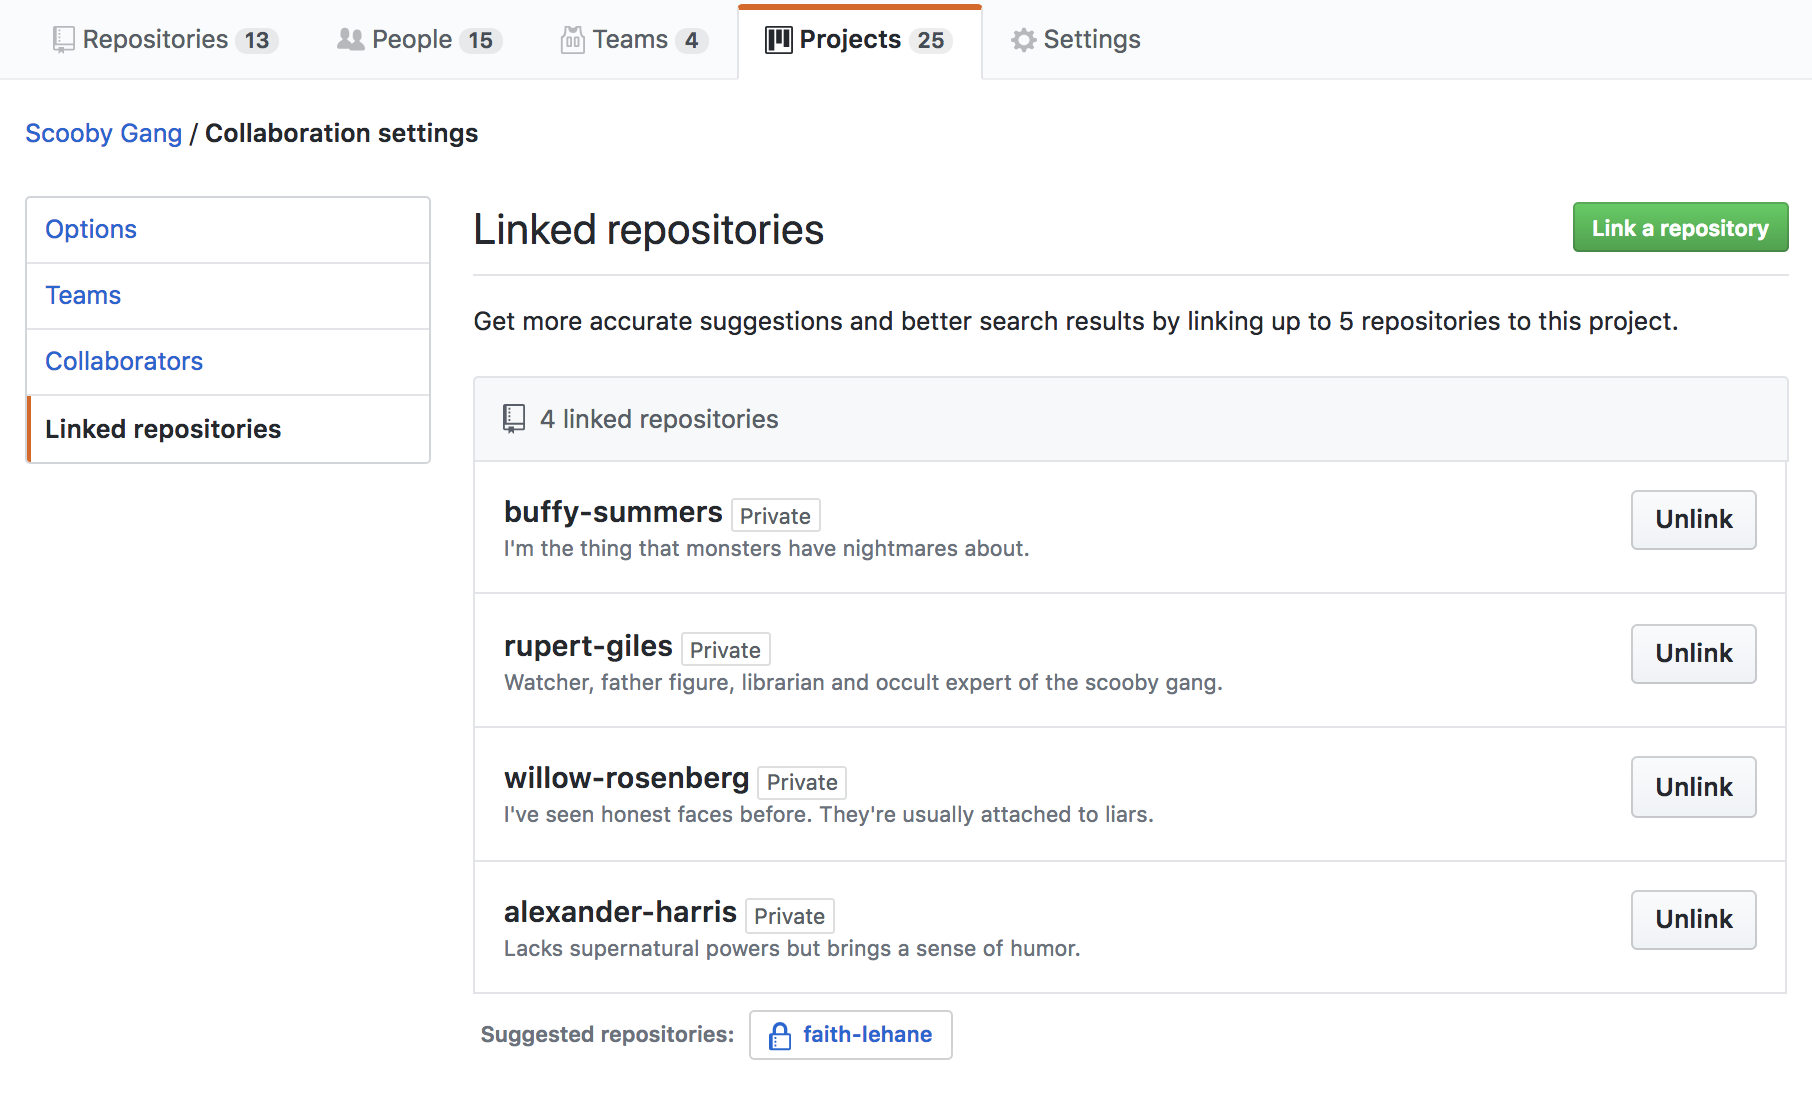Click the Settings gear icon
This screenshot has width=1812, height=1107.
click(x=1023, y=40)
